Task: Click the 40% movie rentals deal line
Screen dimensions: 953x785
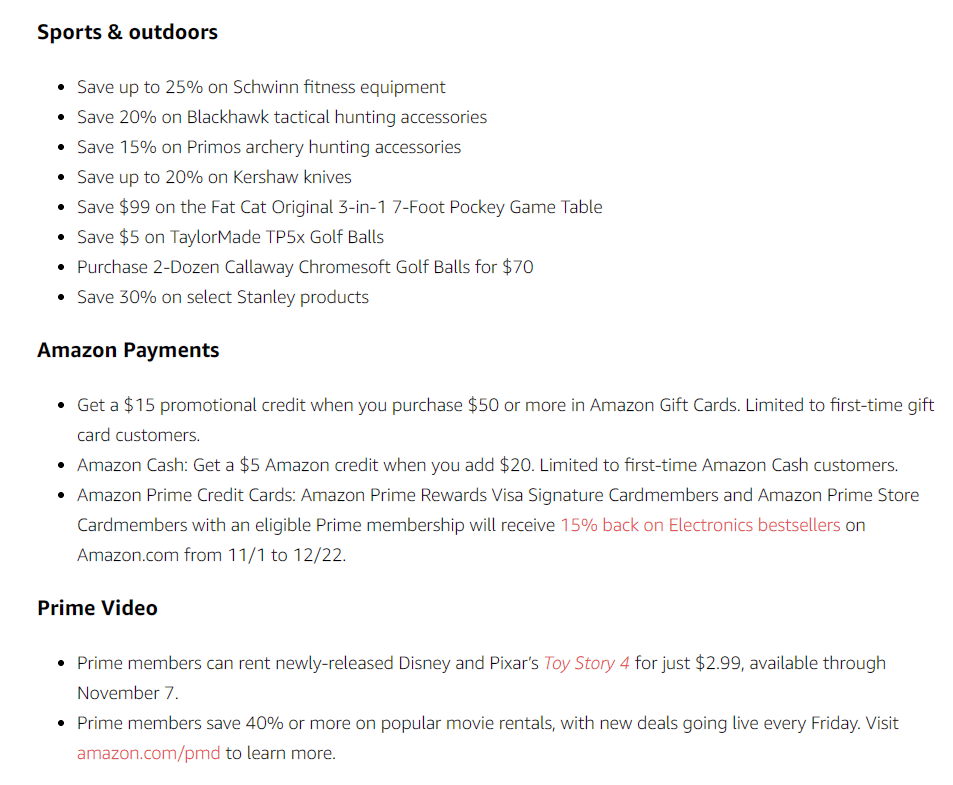Action: coord(487,724)
